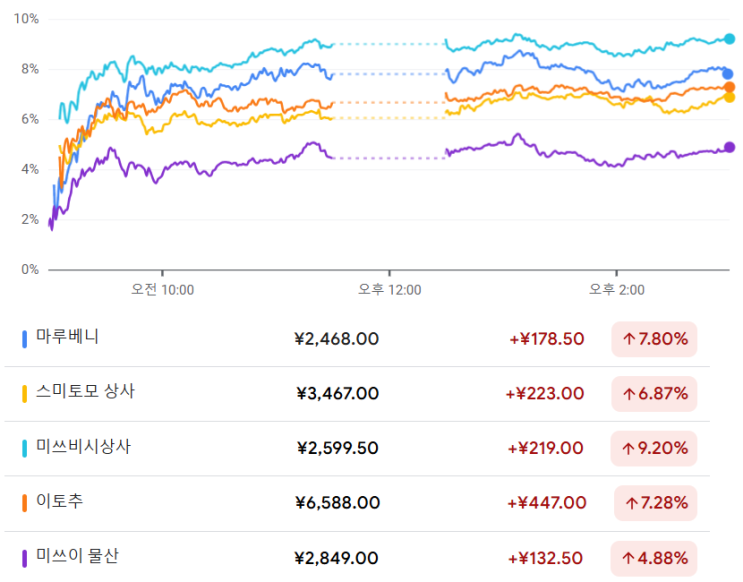Viewport: 743px width, 582px height.
Task: Click the 6.87% change badge
Action: [655, 394]
